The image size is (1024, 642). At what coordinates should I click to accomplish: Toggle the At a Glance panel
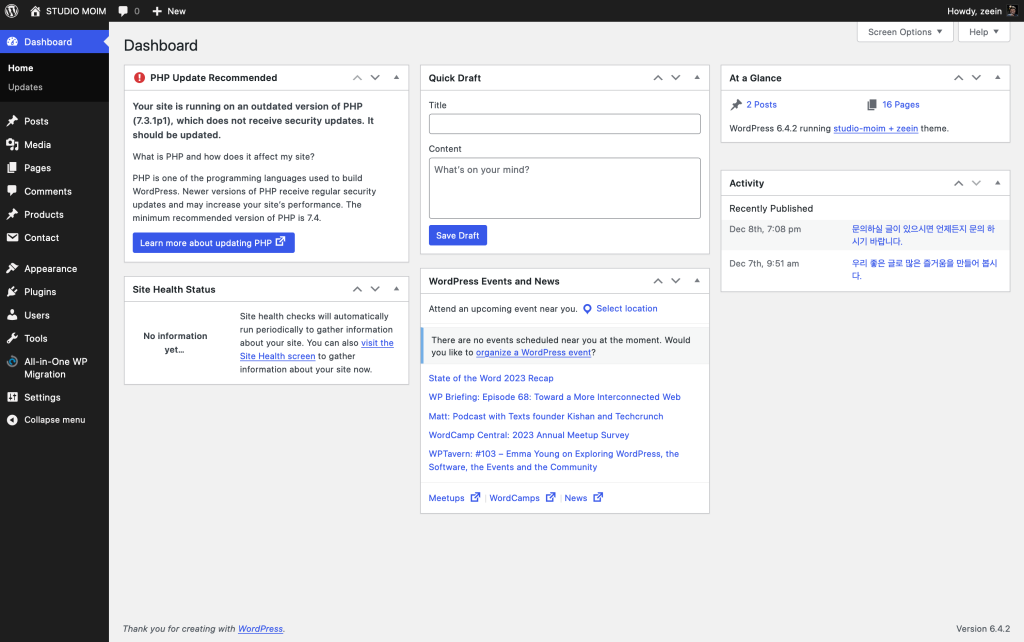(997, 78)
